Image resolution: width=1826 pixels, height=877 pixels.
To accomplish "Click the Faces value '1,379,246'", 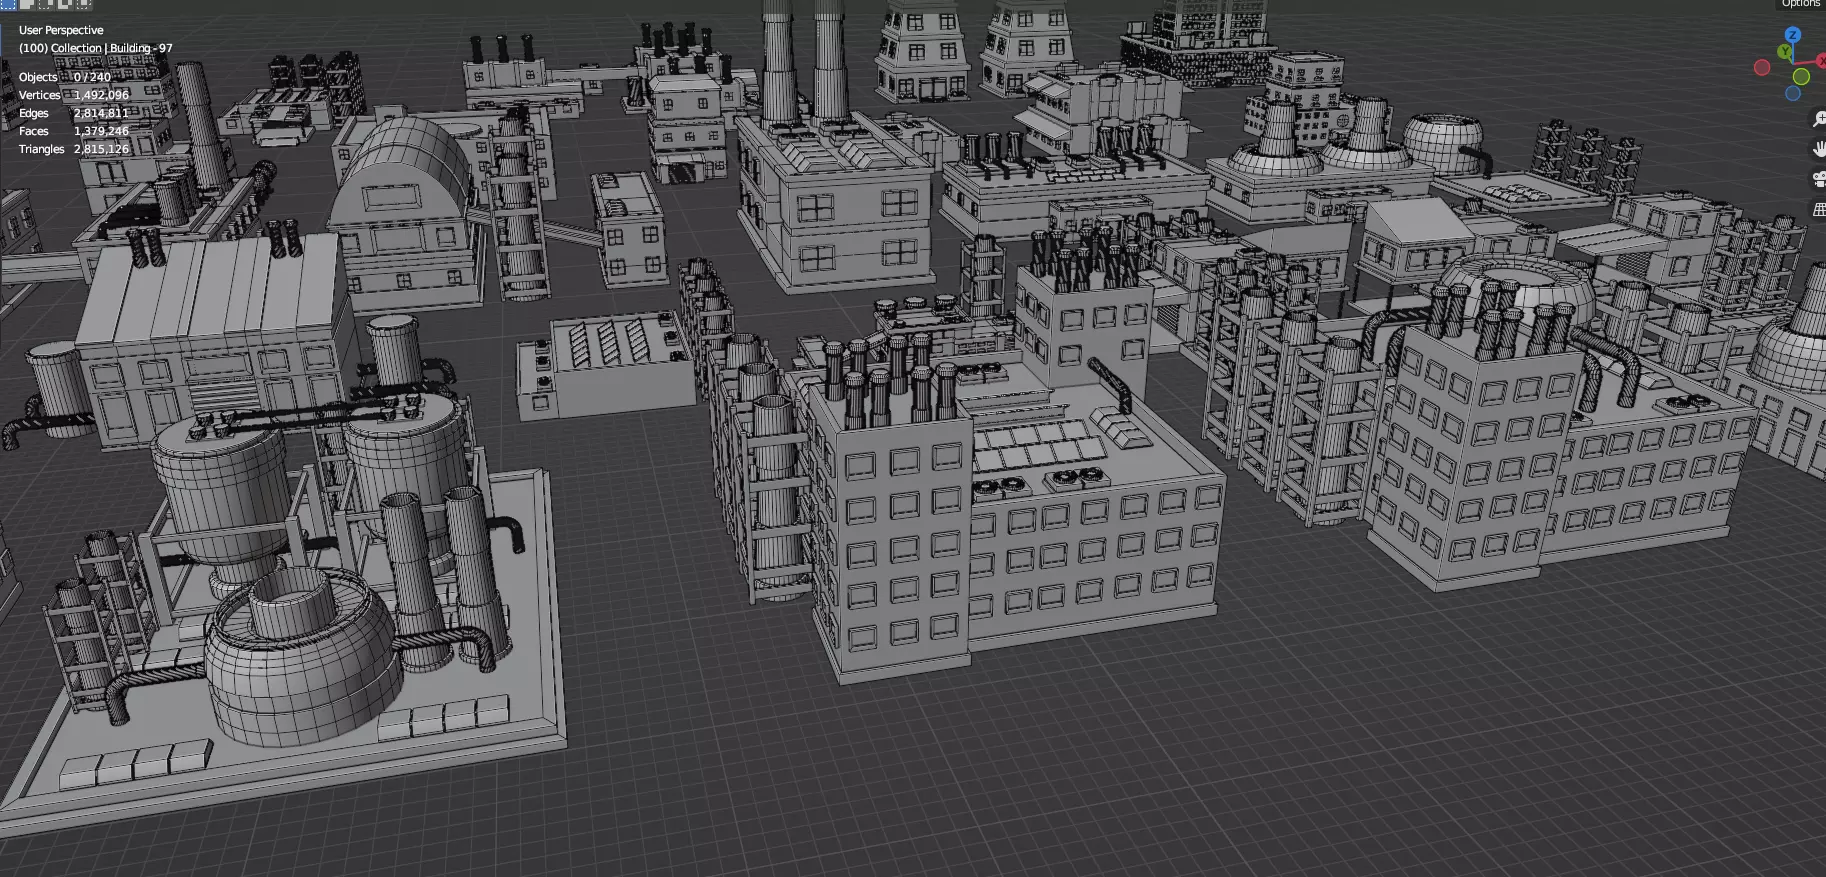I will click(101, 131).
